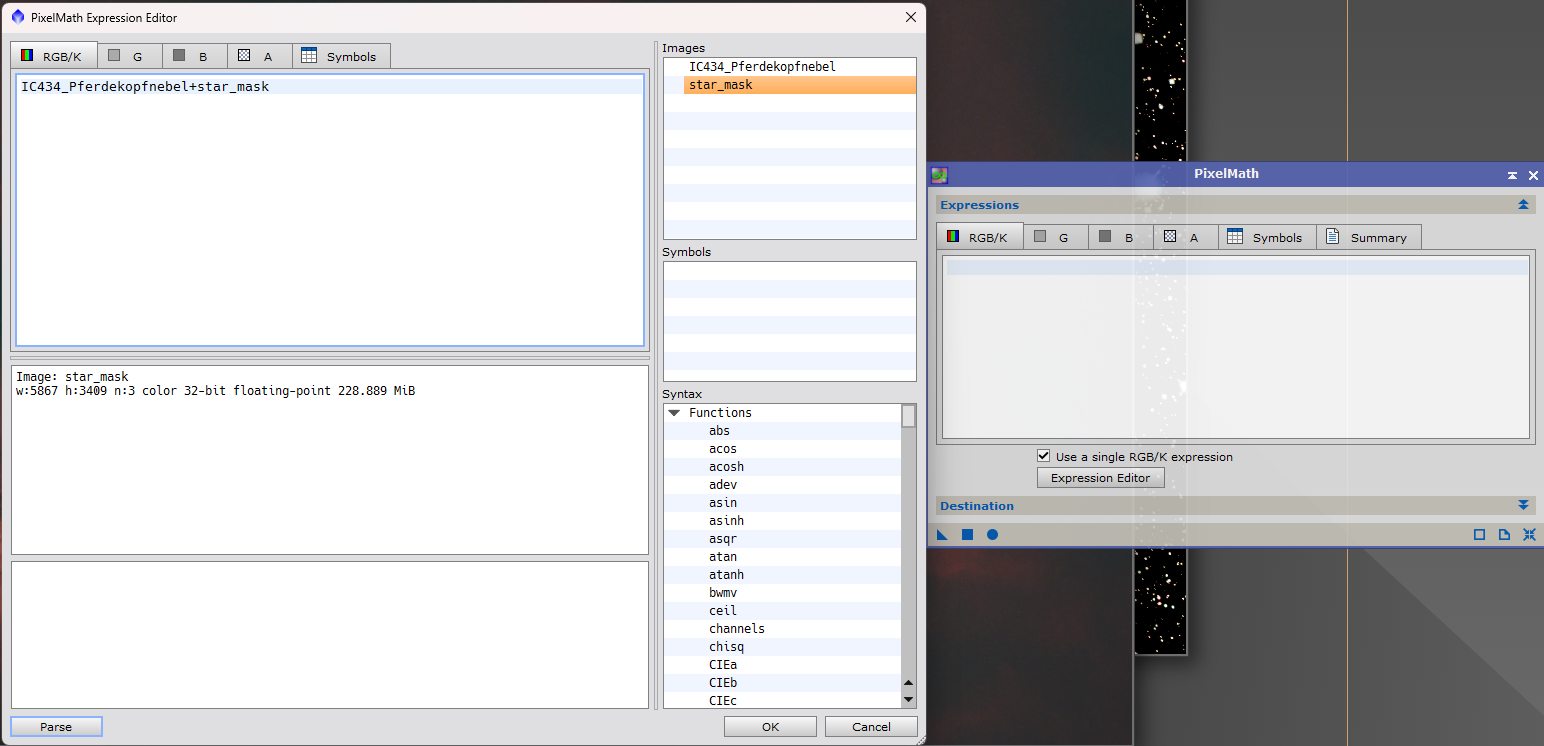The image size is (1544, 746).
Task: Expand the Destination section
Action: tap(1523, 506)
